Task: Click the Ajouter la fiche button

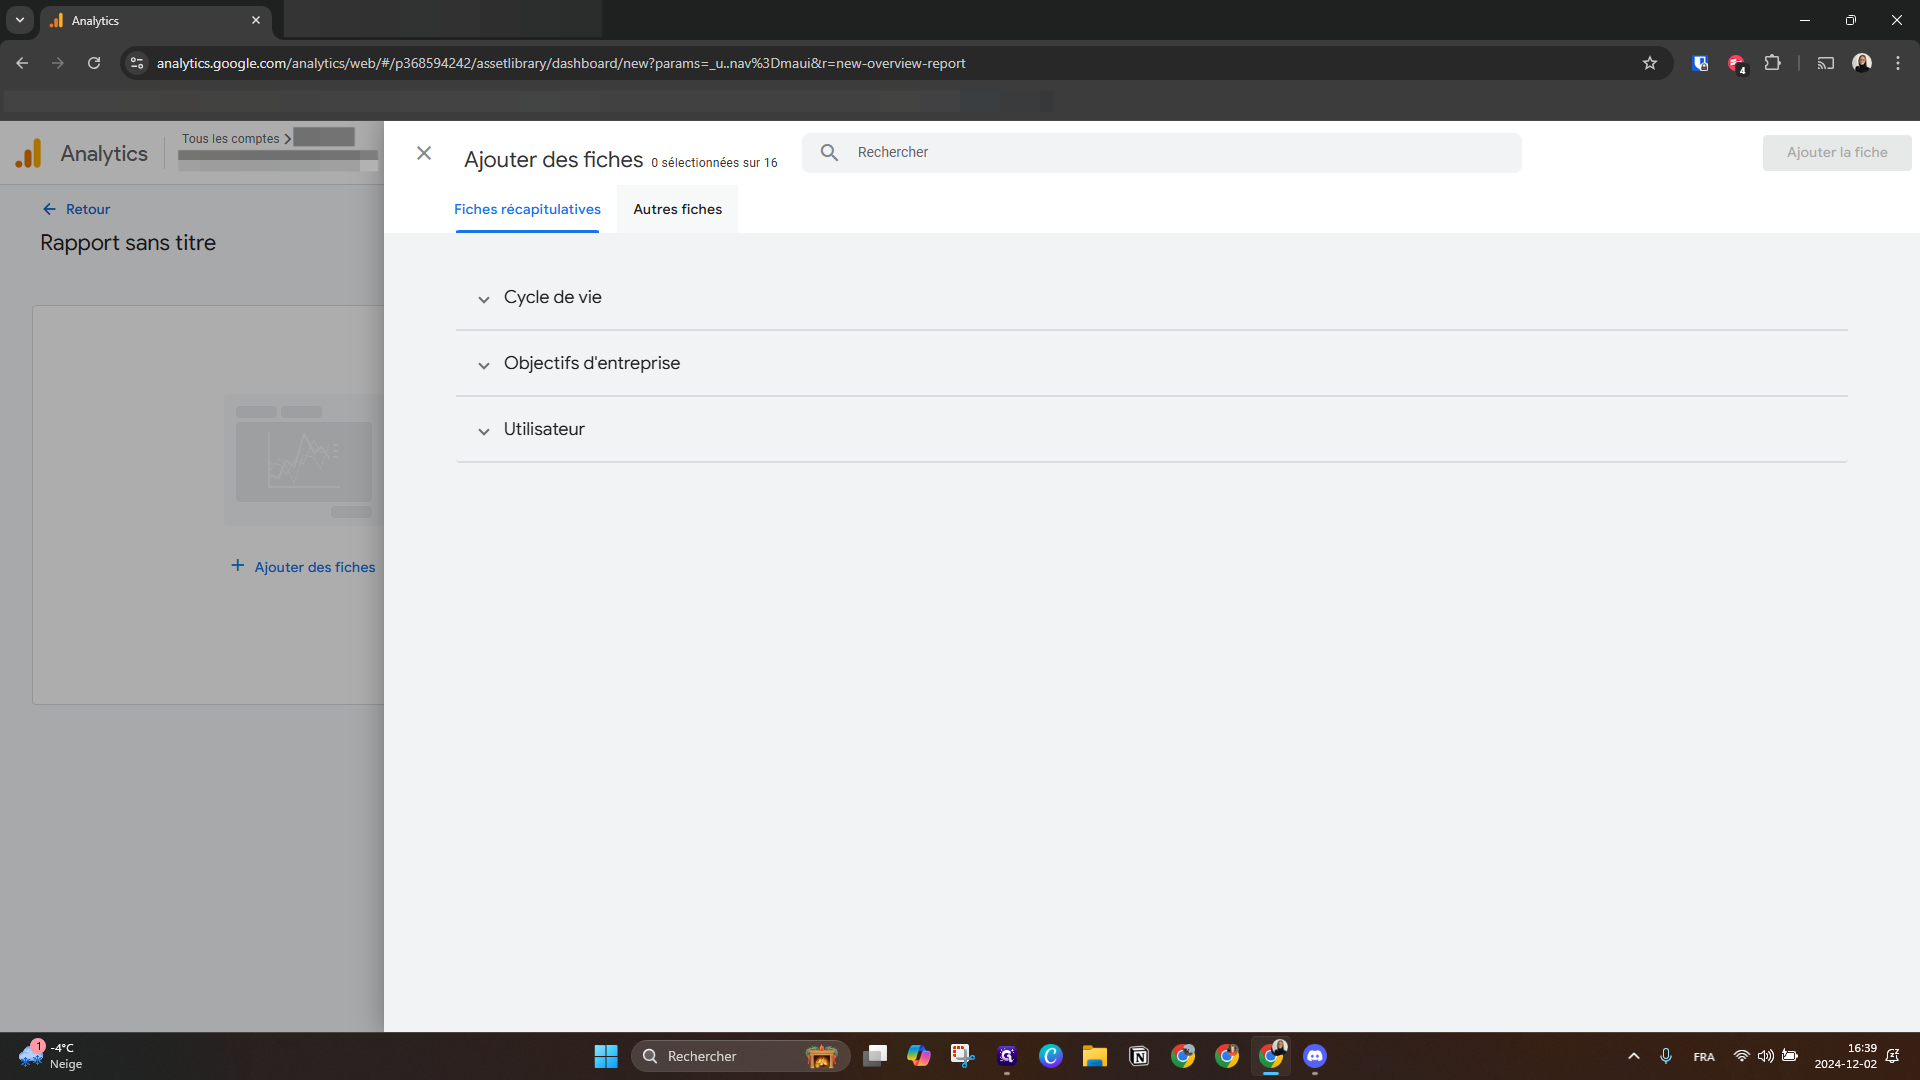Action: pyautogui.click(x=1837, y=152)
